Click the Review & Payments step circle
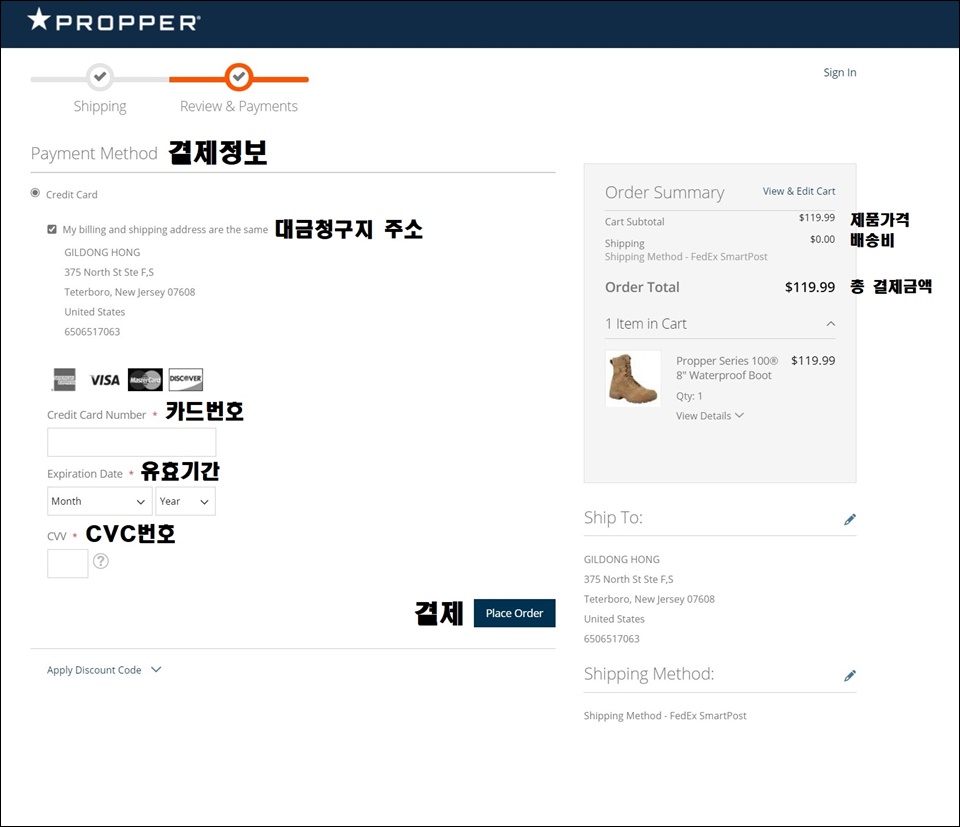 [239, 78]
